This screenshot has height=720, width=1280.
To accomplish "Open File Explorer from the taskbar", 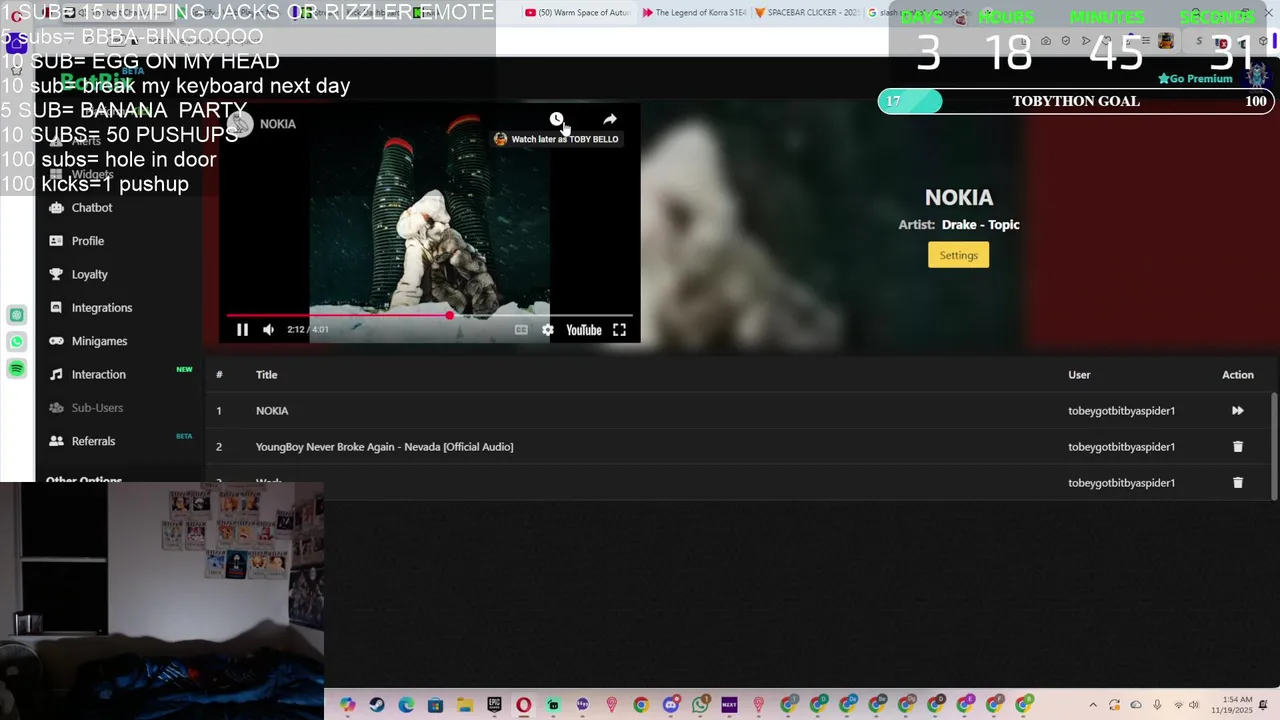I will [465, 705].
